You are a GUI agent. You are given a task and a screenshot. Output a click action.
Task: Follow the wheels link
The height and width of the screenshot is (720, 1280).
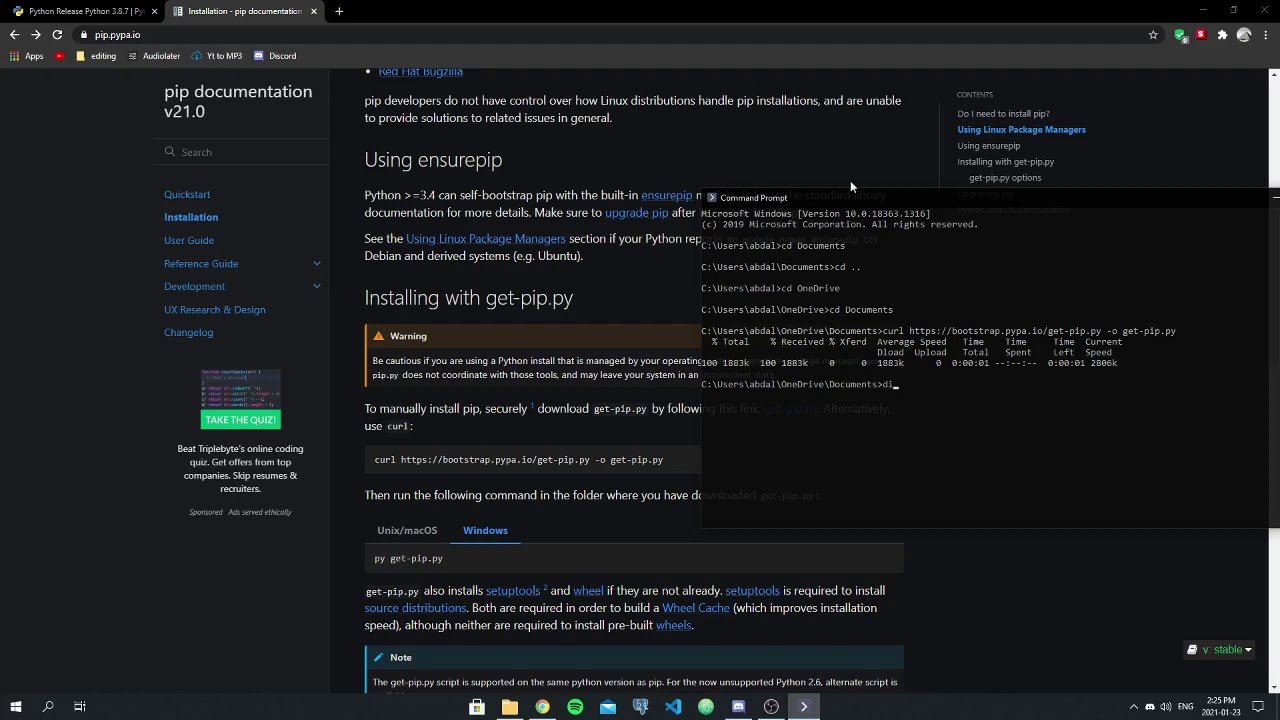tap(673, 626)
